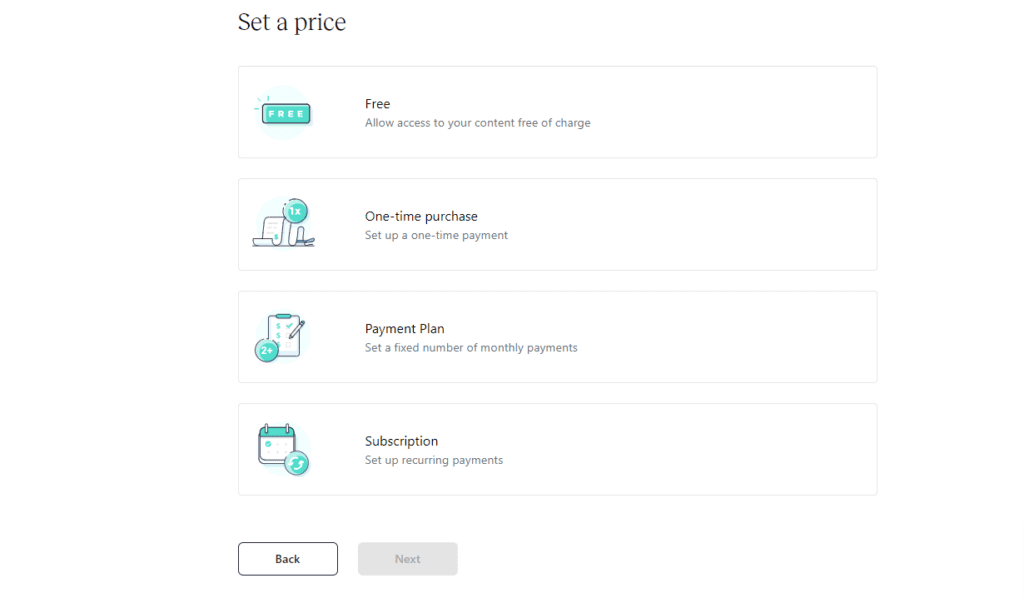The image size is (1024, 613).
Task: Click "Set up recurring payments" description
Action: [x=434, y=461]
